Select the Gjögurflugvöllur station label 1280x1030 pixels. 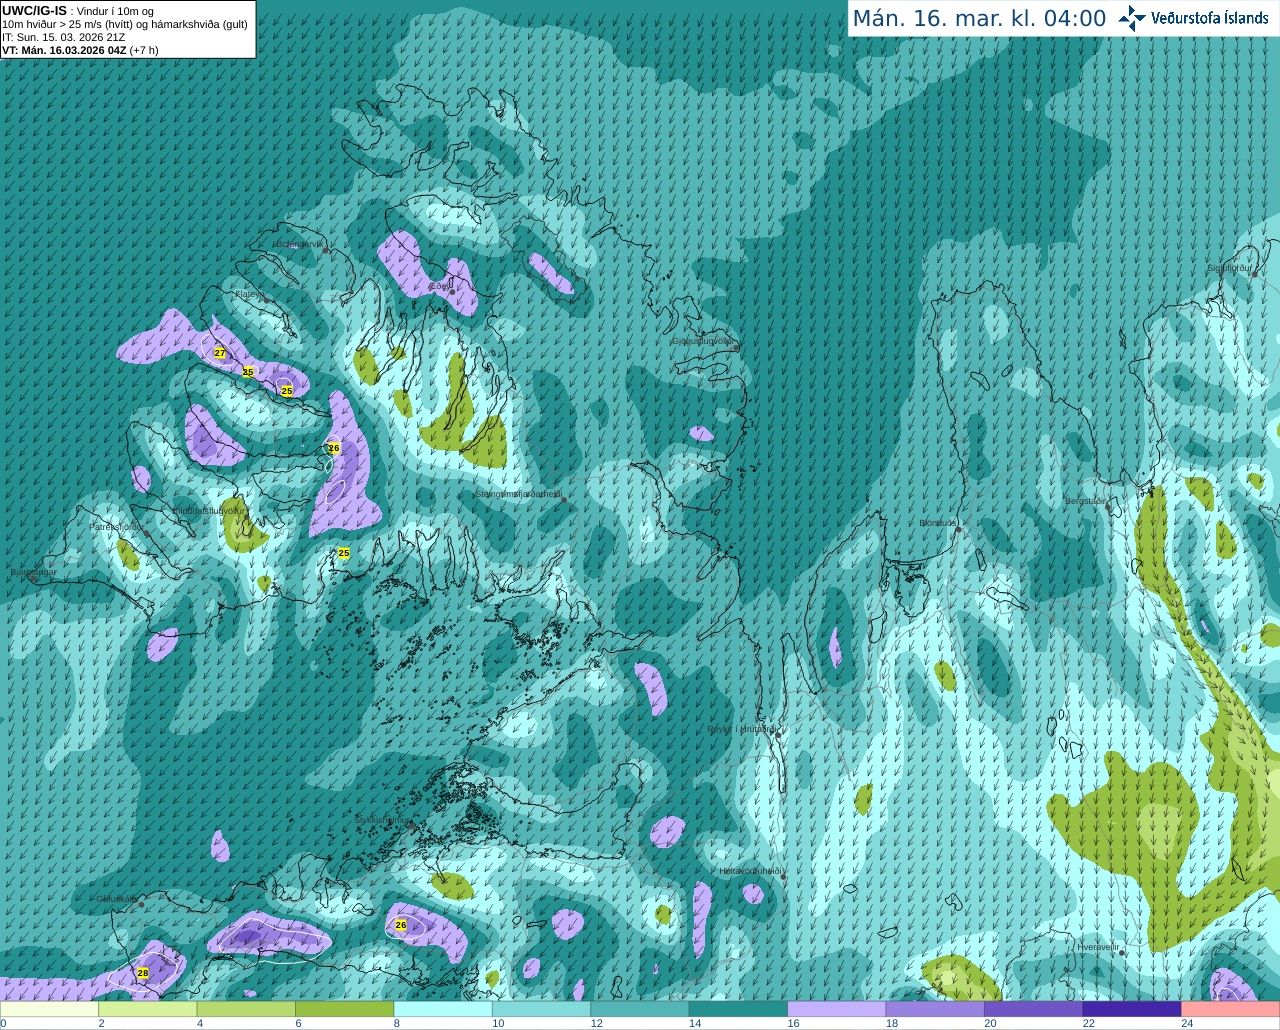(x=702, y=341)
